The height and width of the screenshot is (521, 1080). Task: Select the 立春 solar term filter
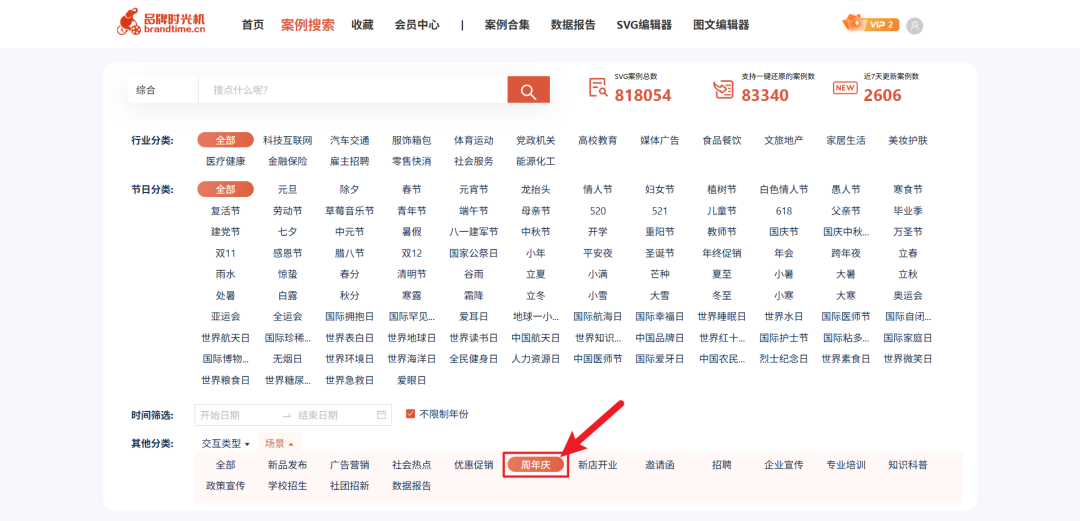point(908,253)
